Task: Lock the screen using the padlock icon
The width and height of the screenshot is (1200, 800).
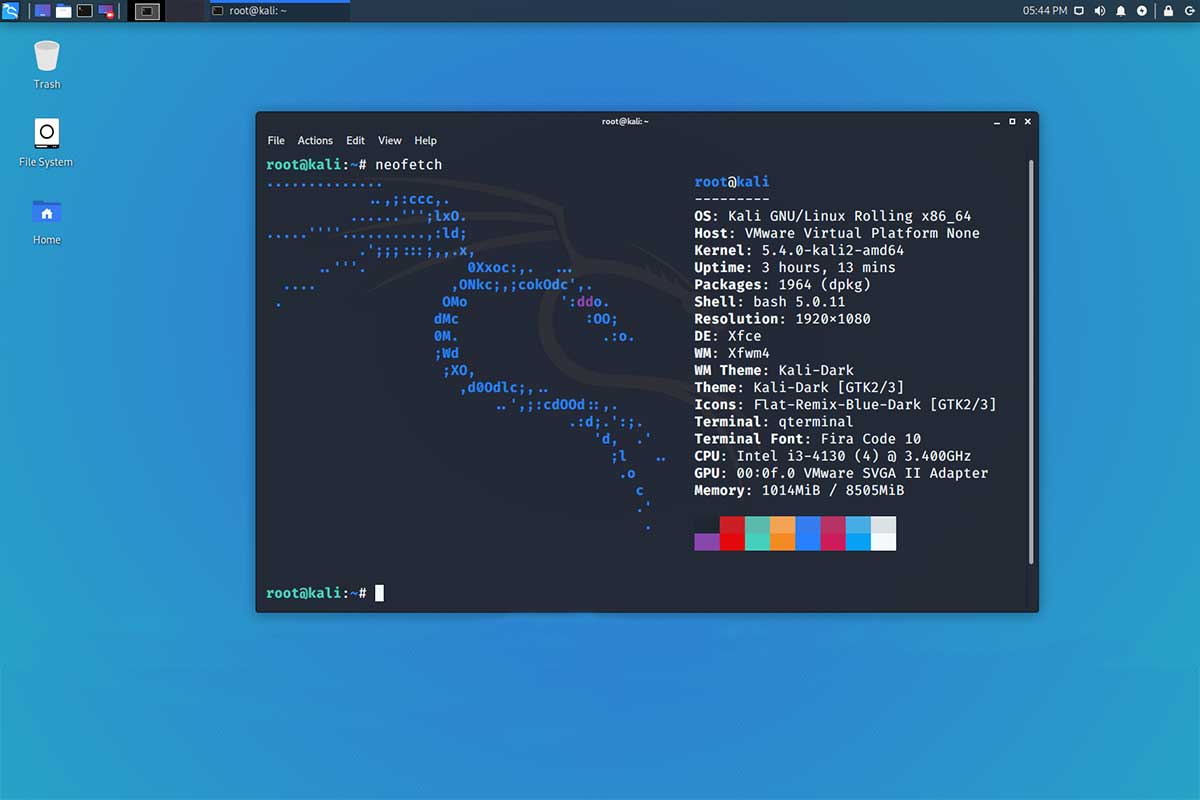Action: point(1168,11)
